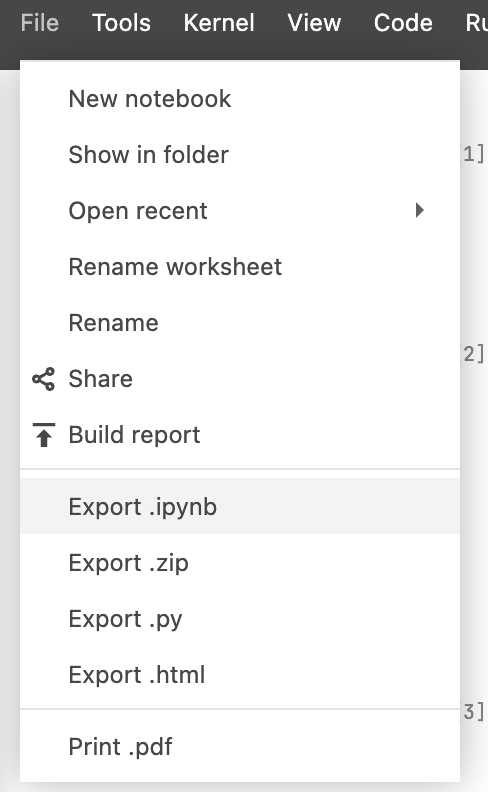Screen dimensions: 488x792
Task: Export notebook as .ipynb
Action: point(240,507)
